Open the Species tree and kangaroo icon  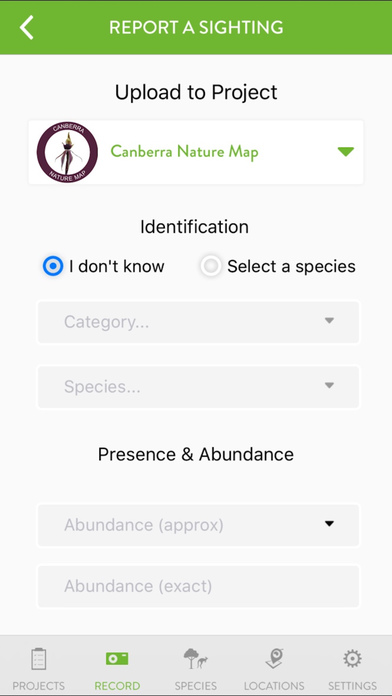[196, 659]
